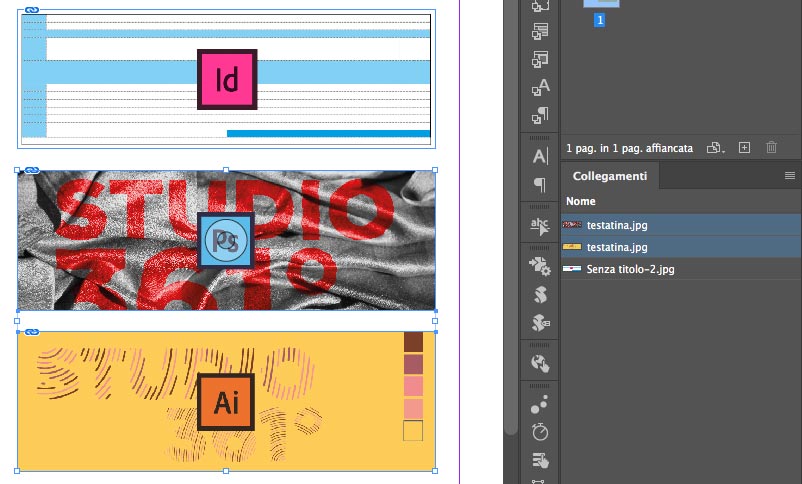Click the bottom-left handle of the Illustrator image
This screenshot has width=802, height=484.
click(17, 471)
